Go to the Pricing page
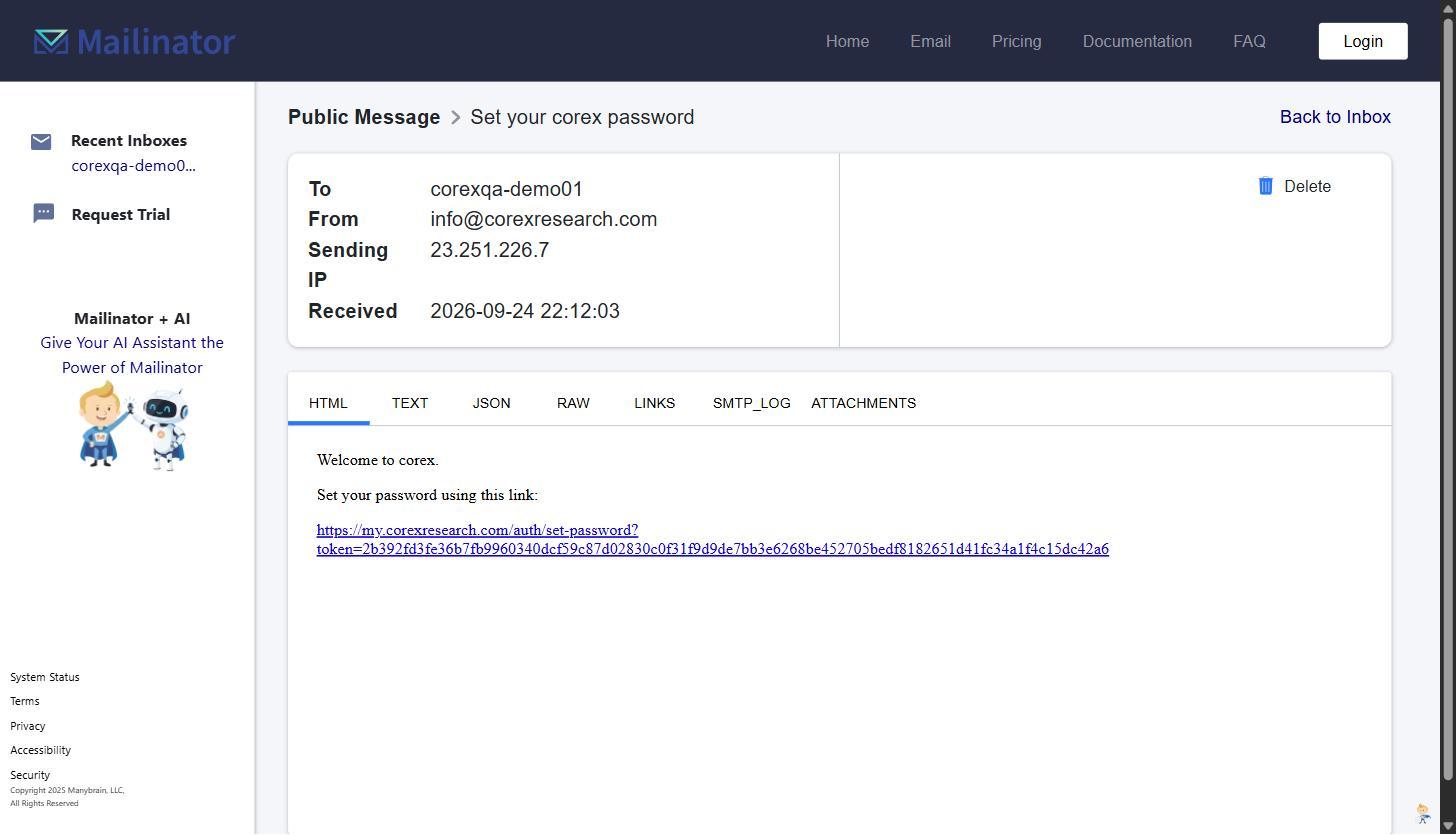 [1016, 41]
